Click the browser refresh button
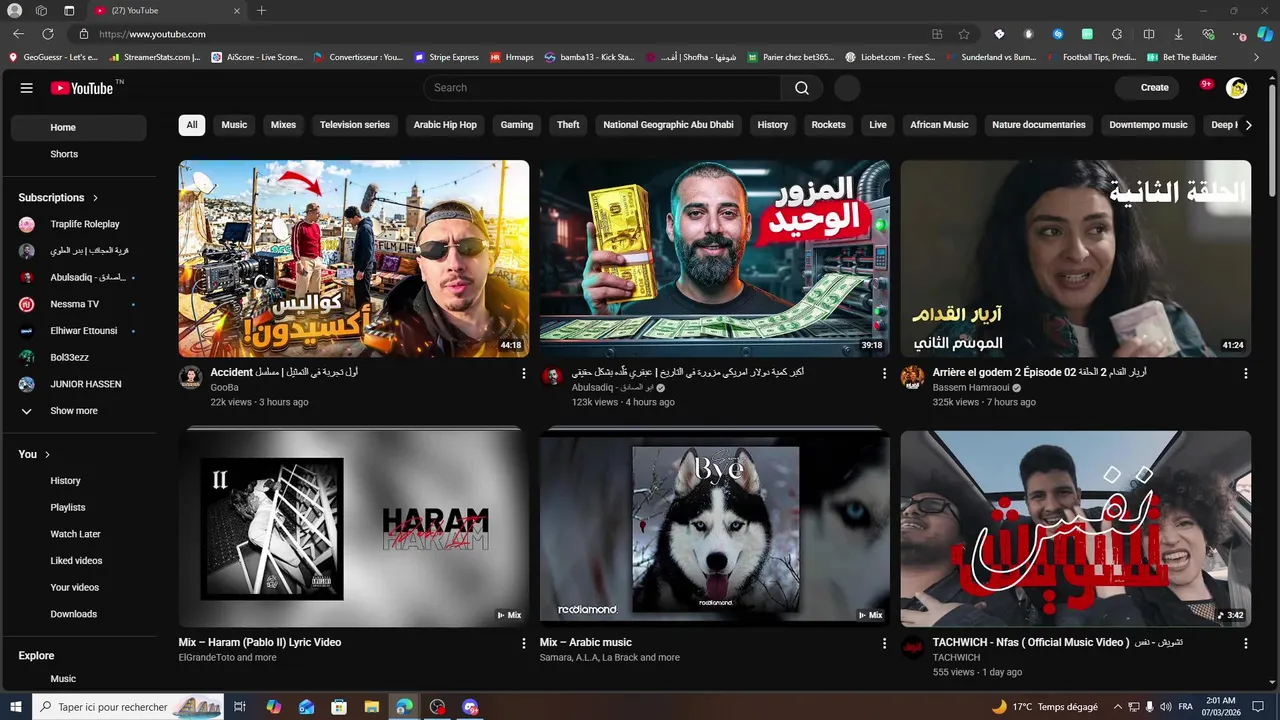This screenshot has height=720, width=1280. (x=47, y=34)
